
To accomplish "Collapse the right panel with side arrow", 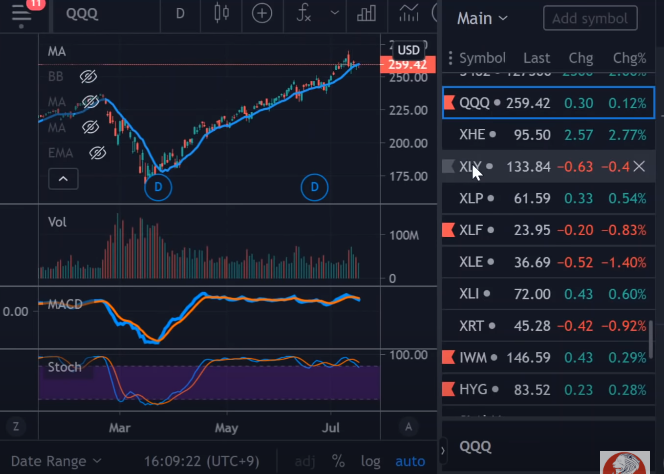I will point(443,451).
